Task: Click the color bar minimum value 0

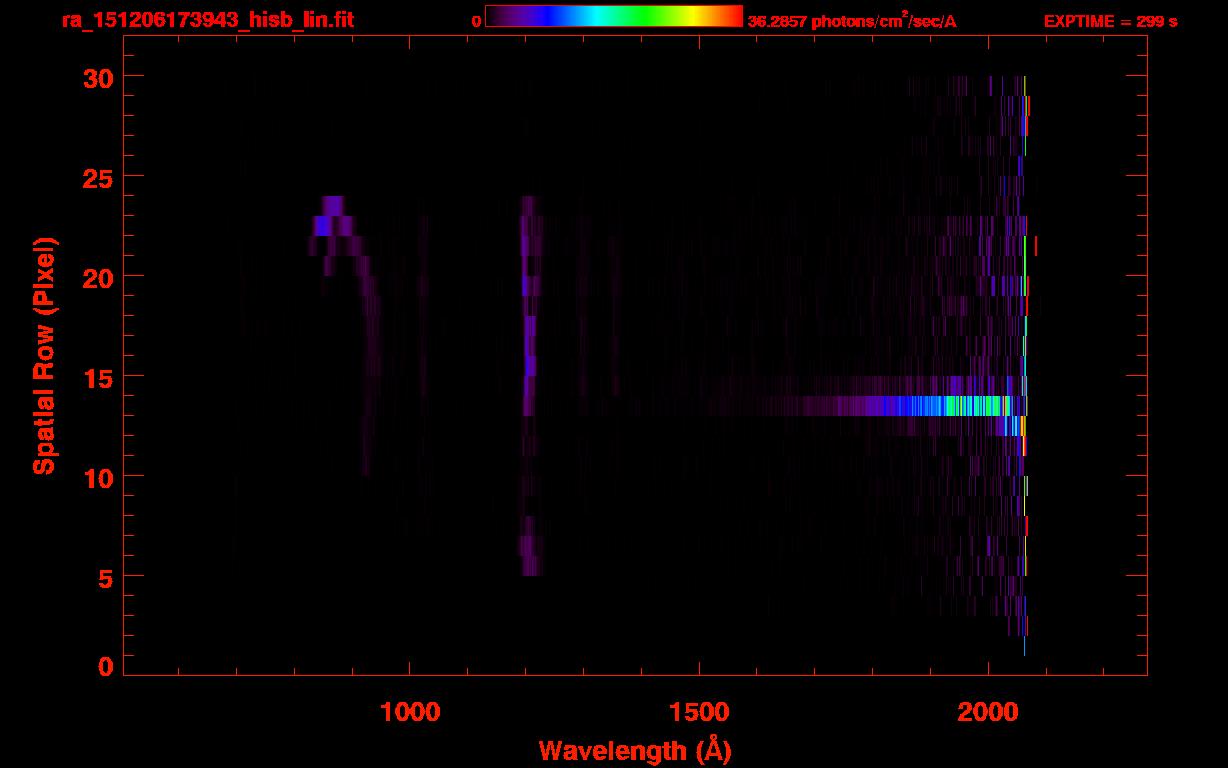Action: [x=477, y=21]
